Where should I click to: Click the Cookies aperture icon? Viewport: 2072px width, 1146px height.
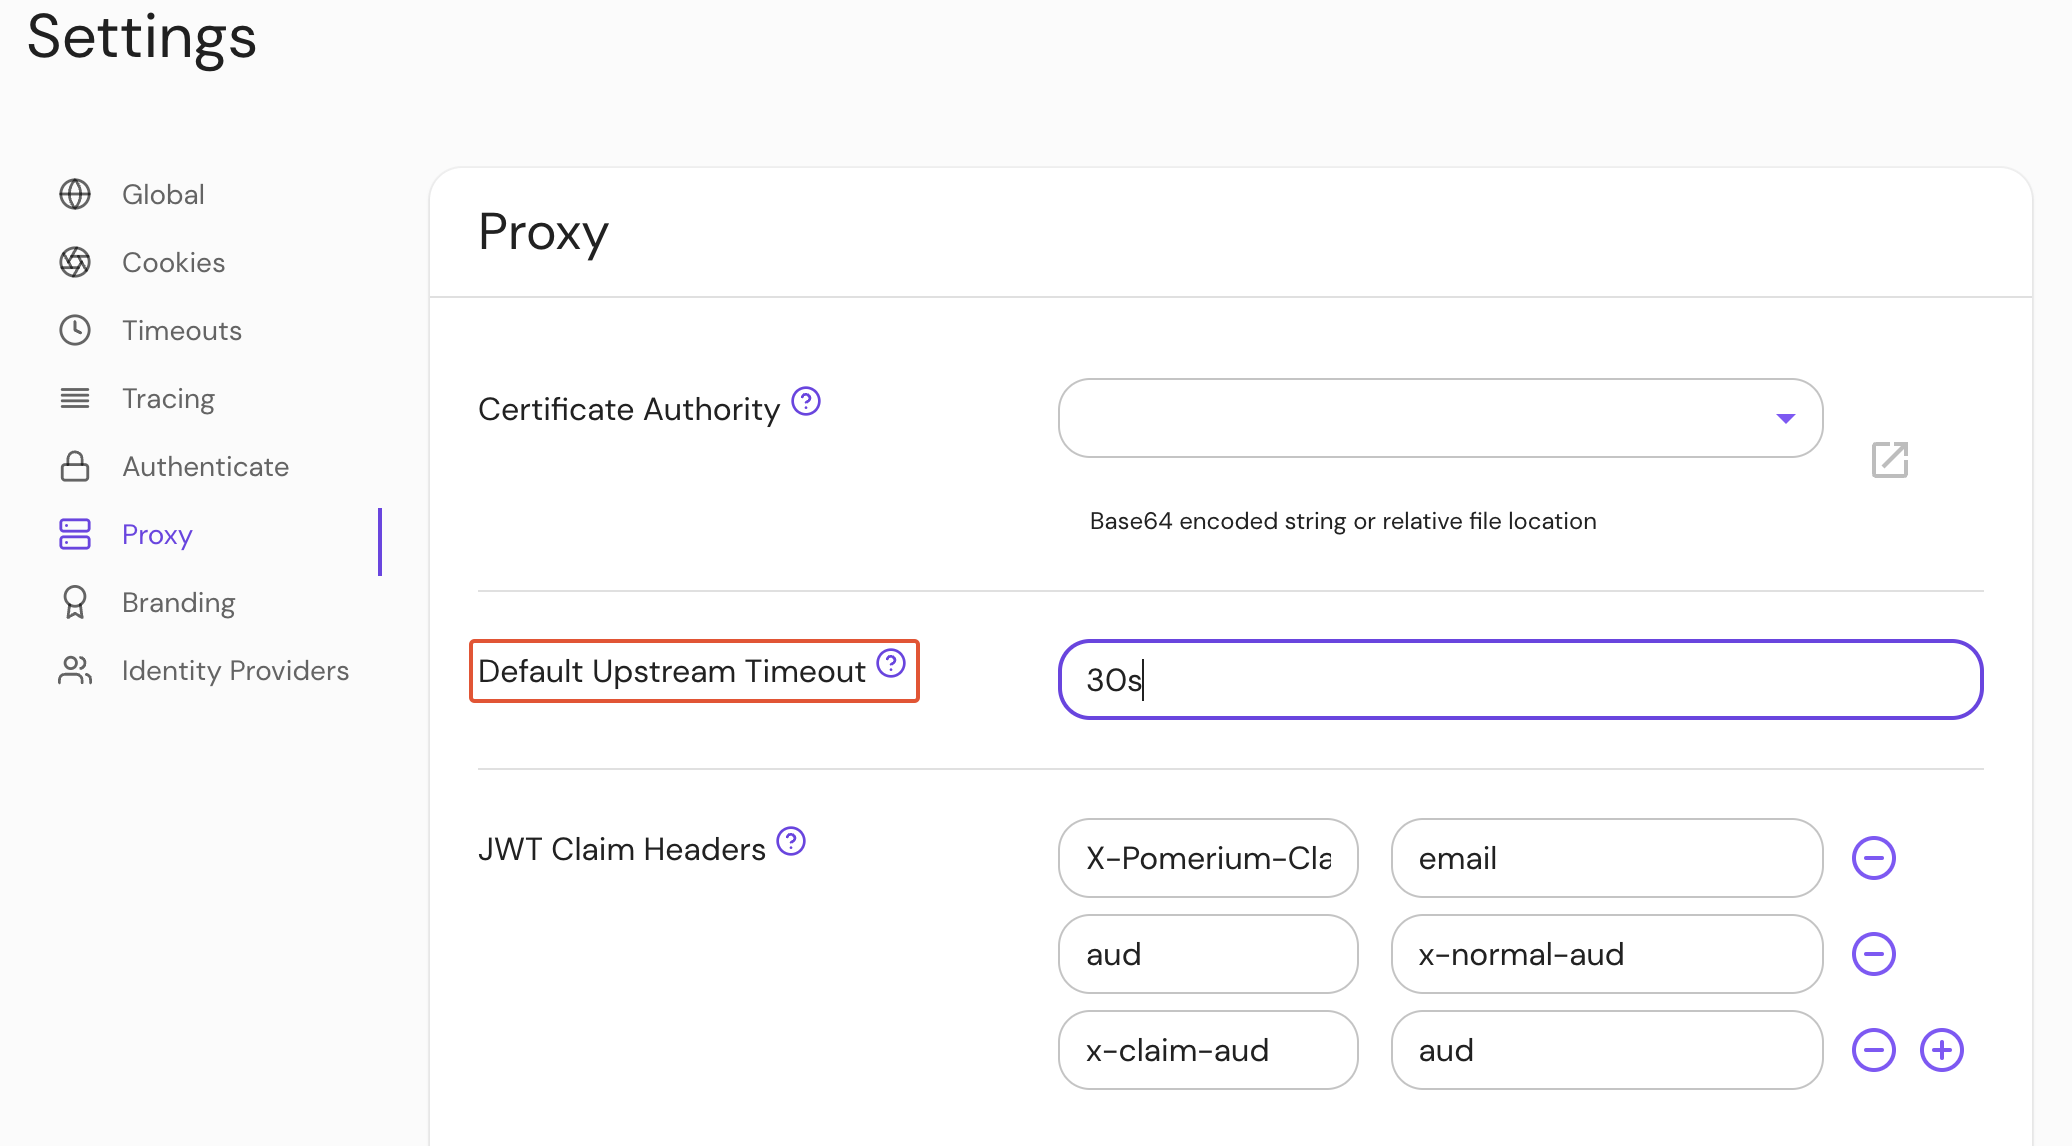pyautogui.click(x=75, y=262)
